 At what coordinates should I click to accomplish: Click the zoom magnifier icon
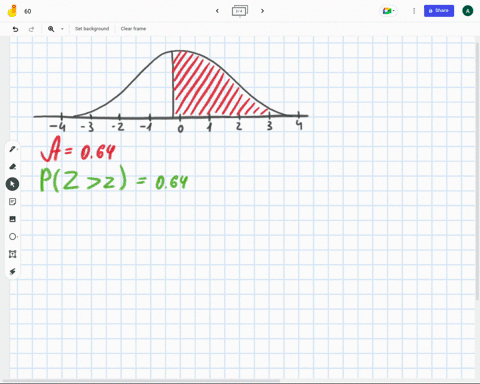[x=51, y=29]
